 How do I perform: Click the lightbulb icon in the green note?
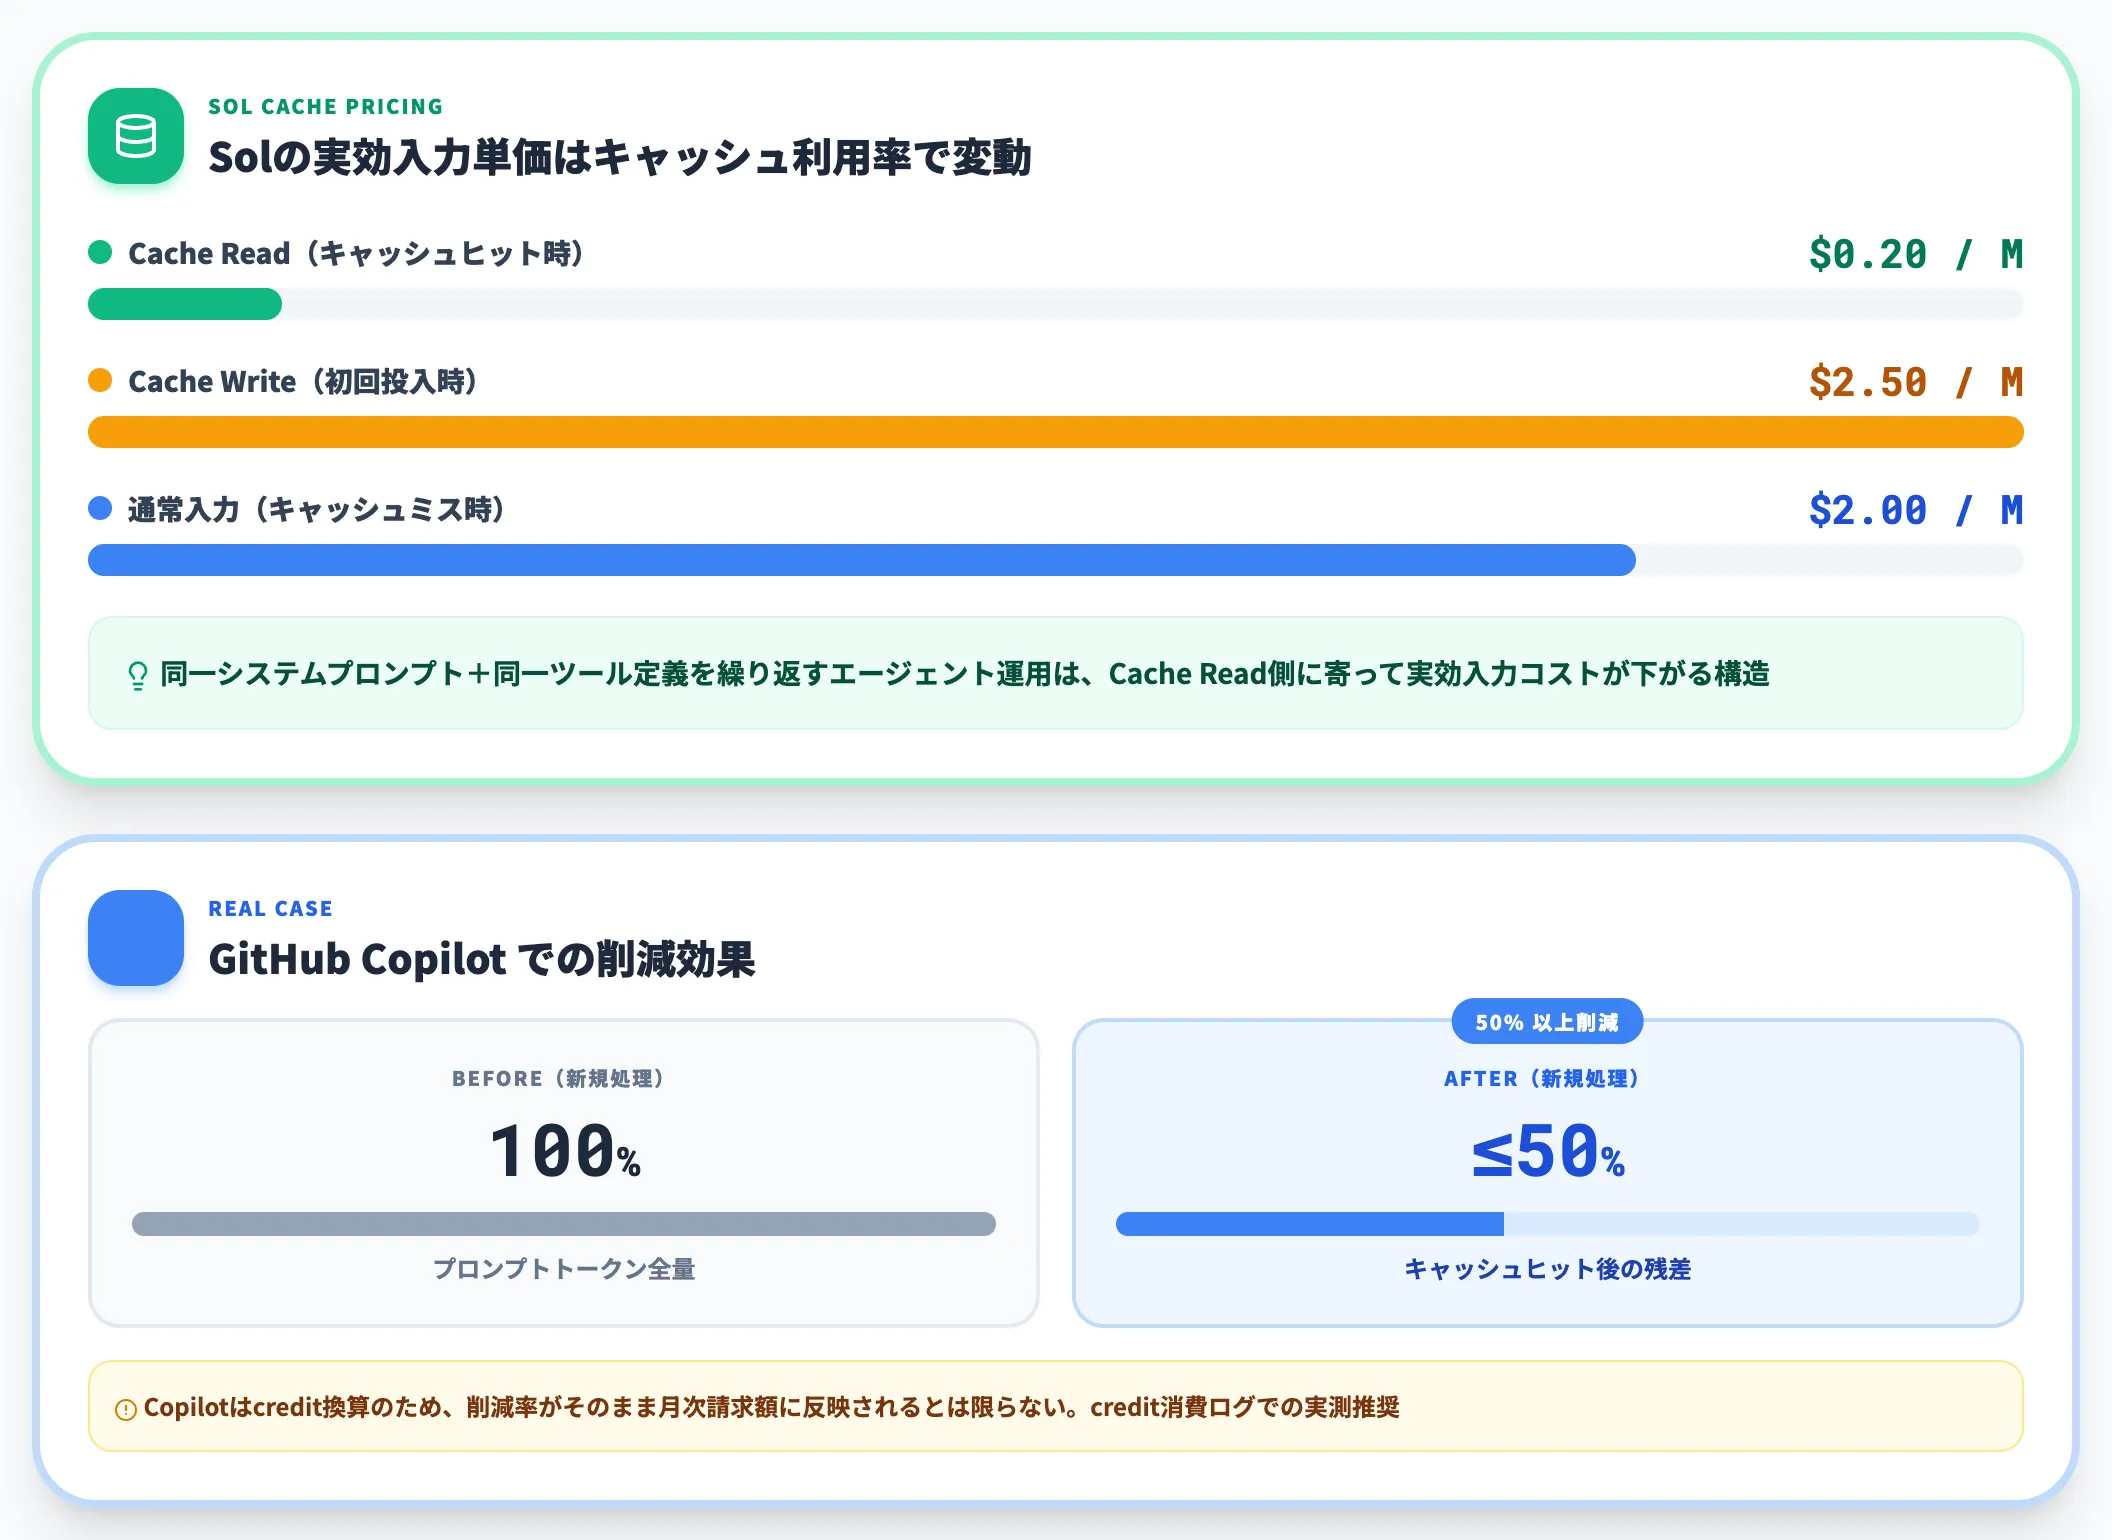click(x=138, y=676)
